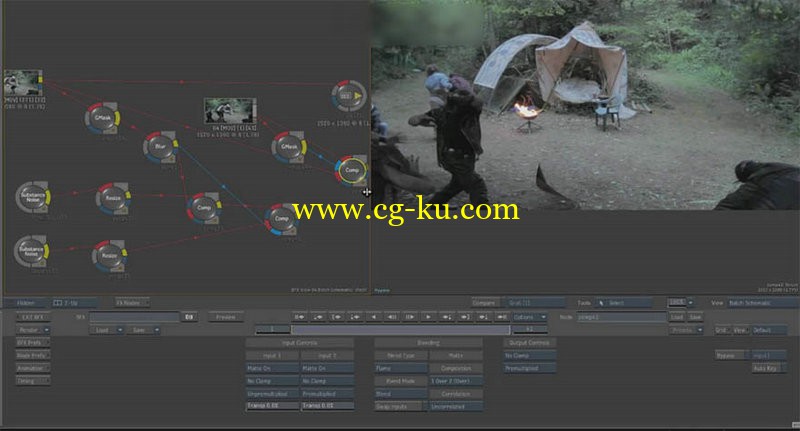Open the BFX Prefs menu
The height and width of the screenshot is (431, 800).
(x=33, y=343)
